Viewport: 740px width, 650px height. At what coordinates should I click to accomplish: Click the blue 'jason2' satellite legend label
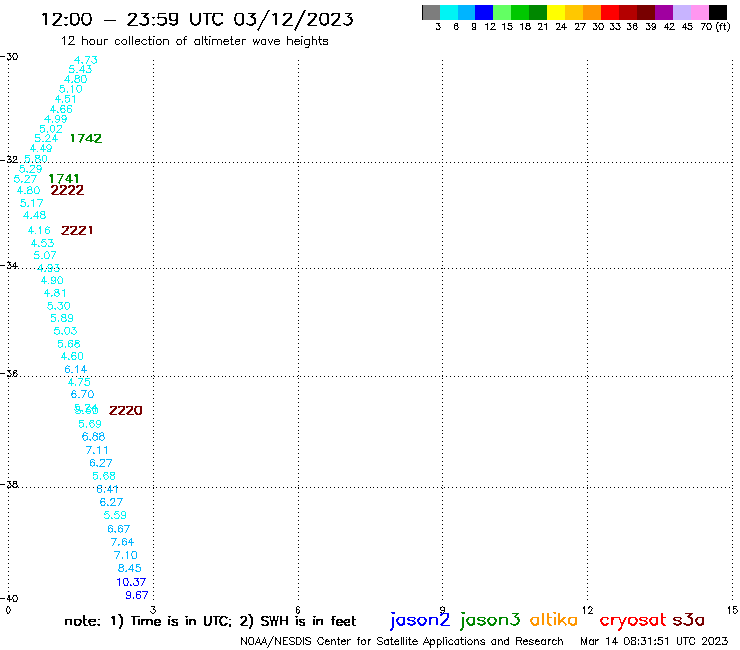click(420, 620)
